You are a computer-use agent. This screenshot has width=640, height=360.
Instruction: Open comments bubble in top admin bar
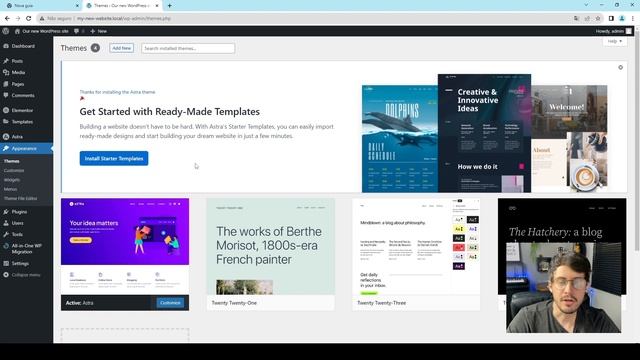79,31
